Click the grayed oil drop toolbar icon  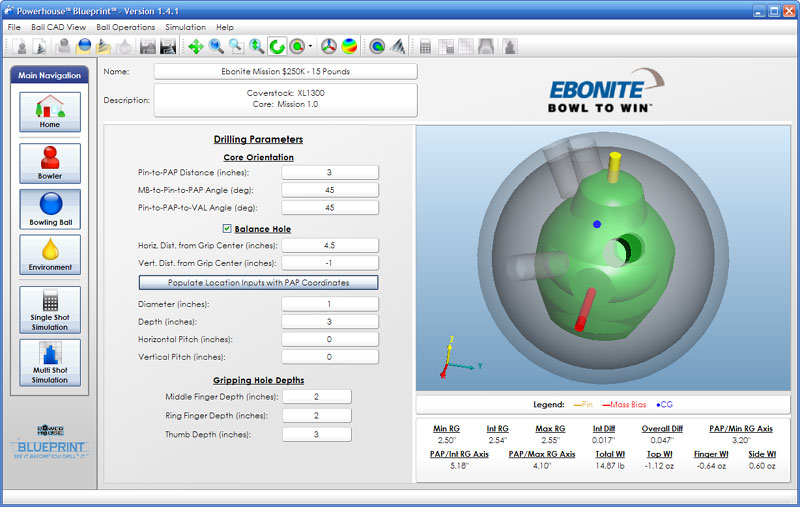click(x=123, y=46)
